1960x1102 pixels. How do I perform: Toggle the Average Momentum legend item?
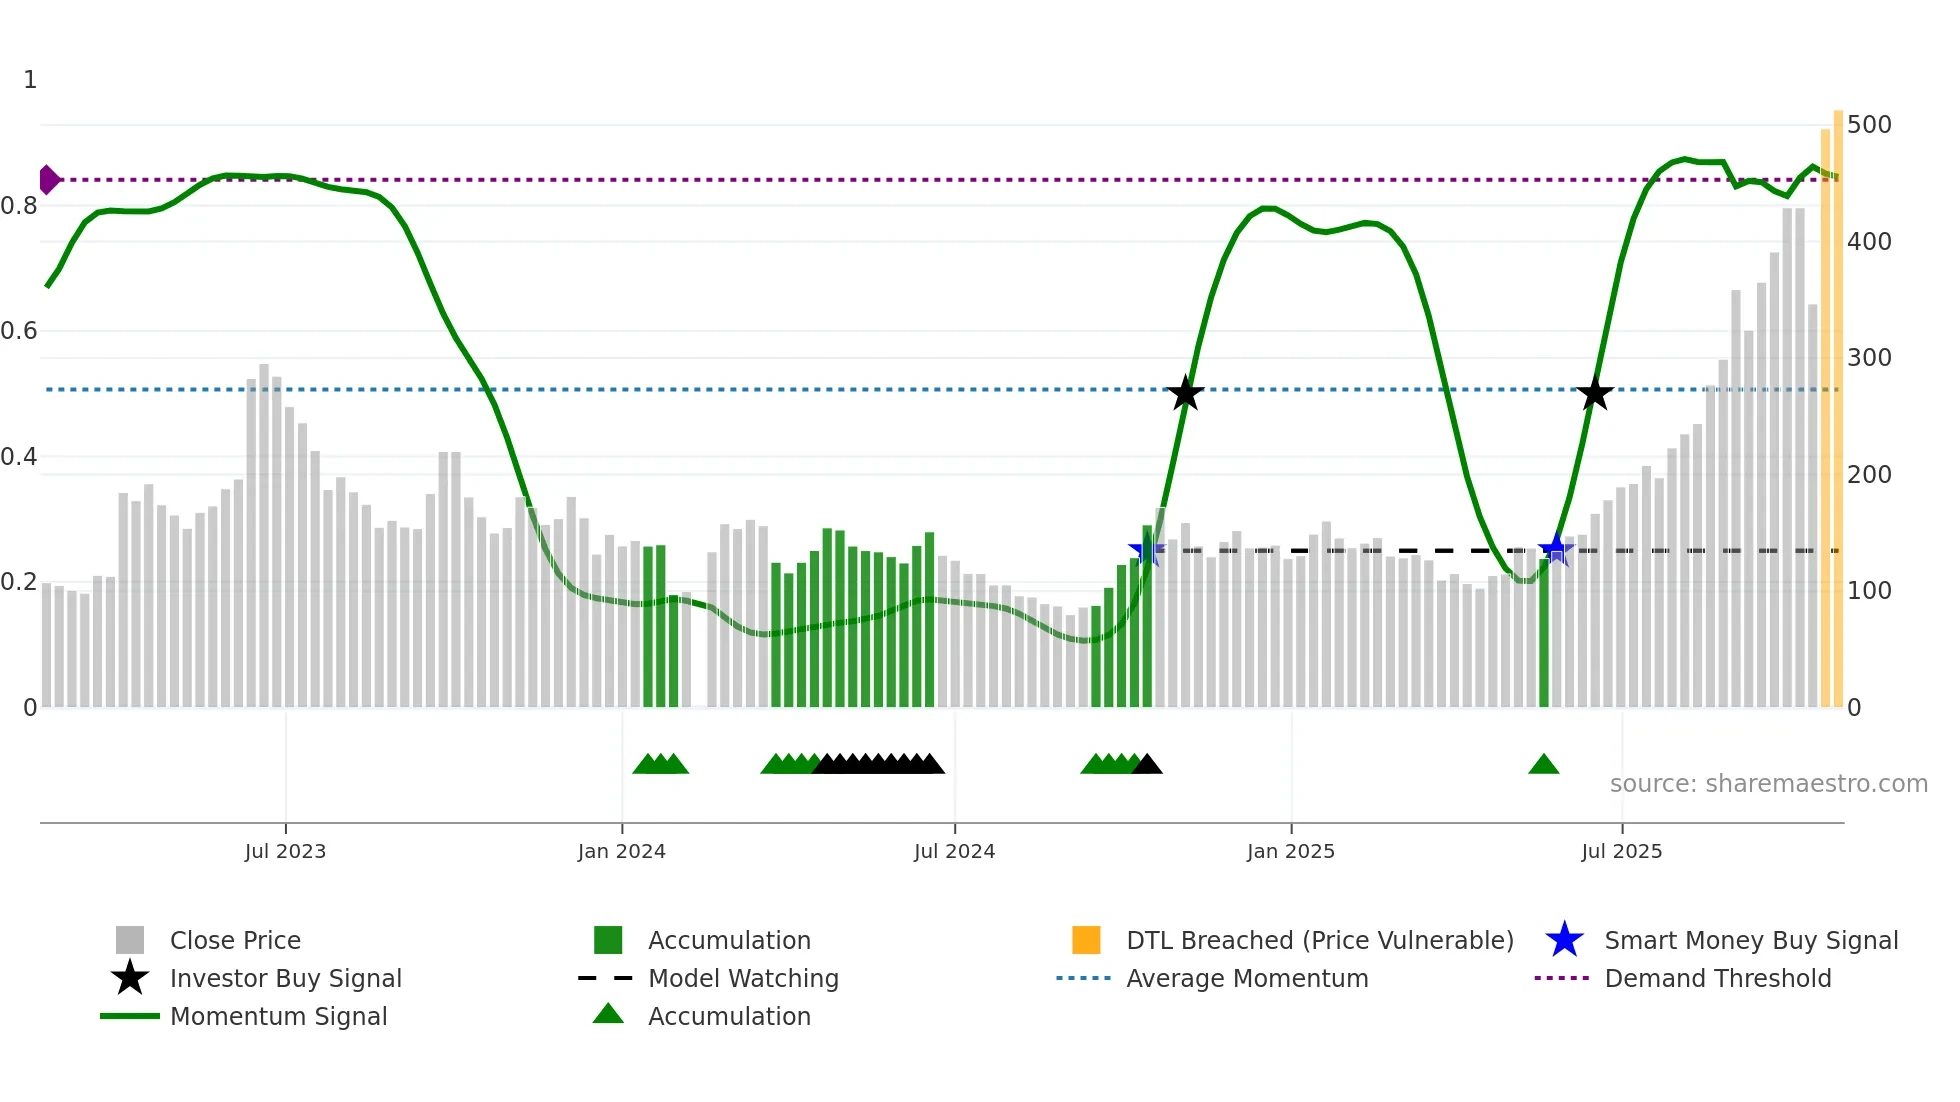1247,978
